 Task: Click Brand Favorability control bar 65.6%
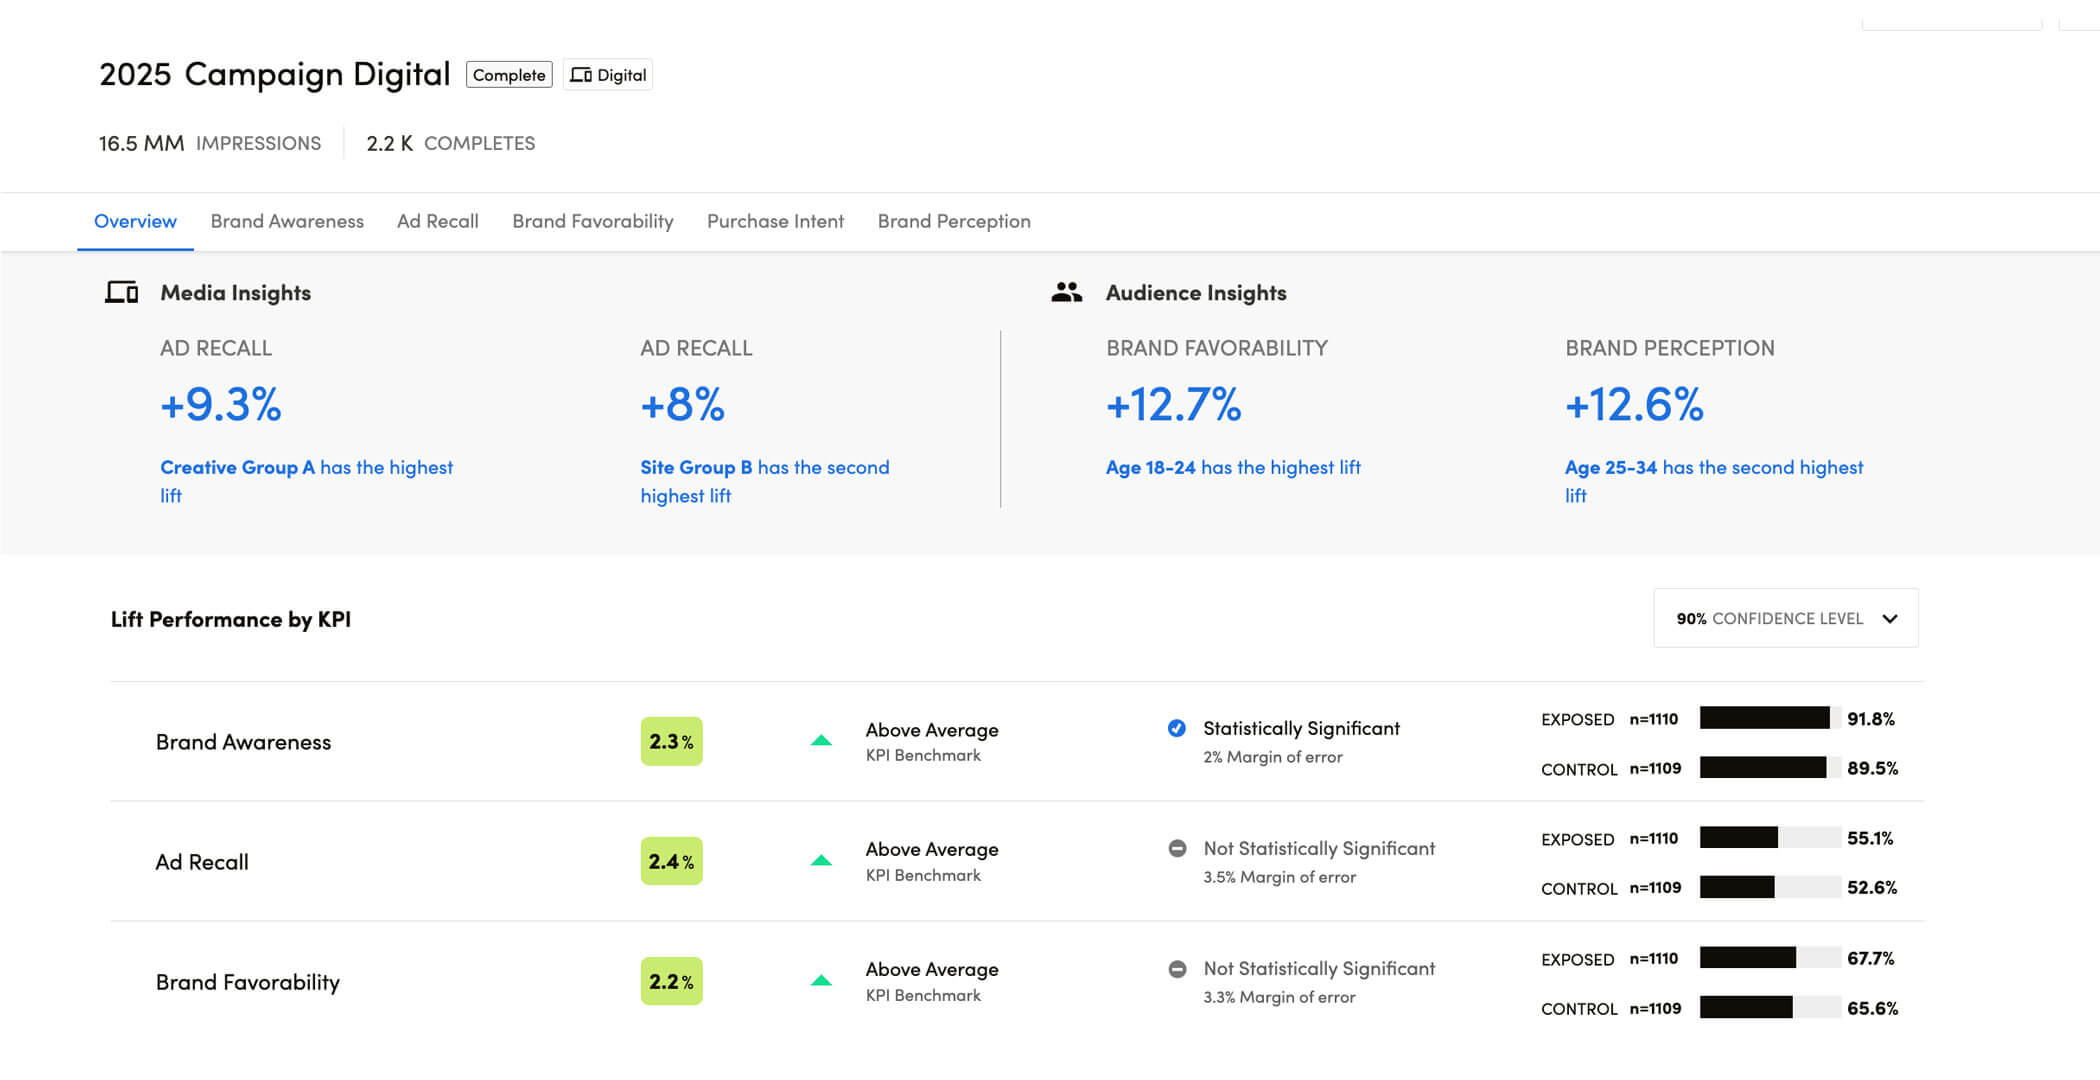tap(1770, 1007)
